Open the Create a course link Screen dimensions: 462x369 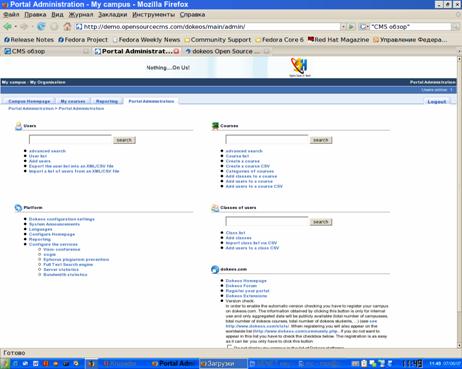(x=243, y=161)
